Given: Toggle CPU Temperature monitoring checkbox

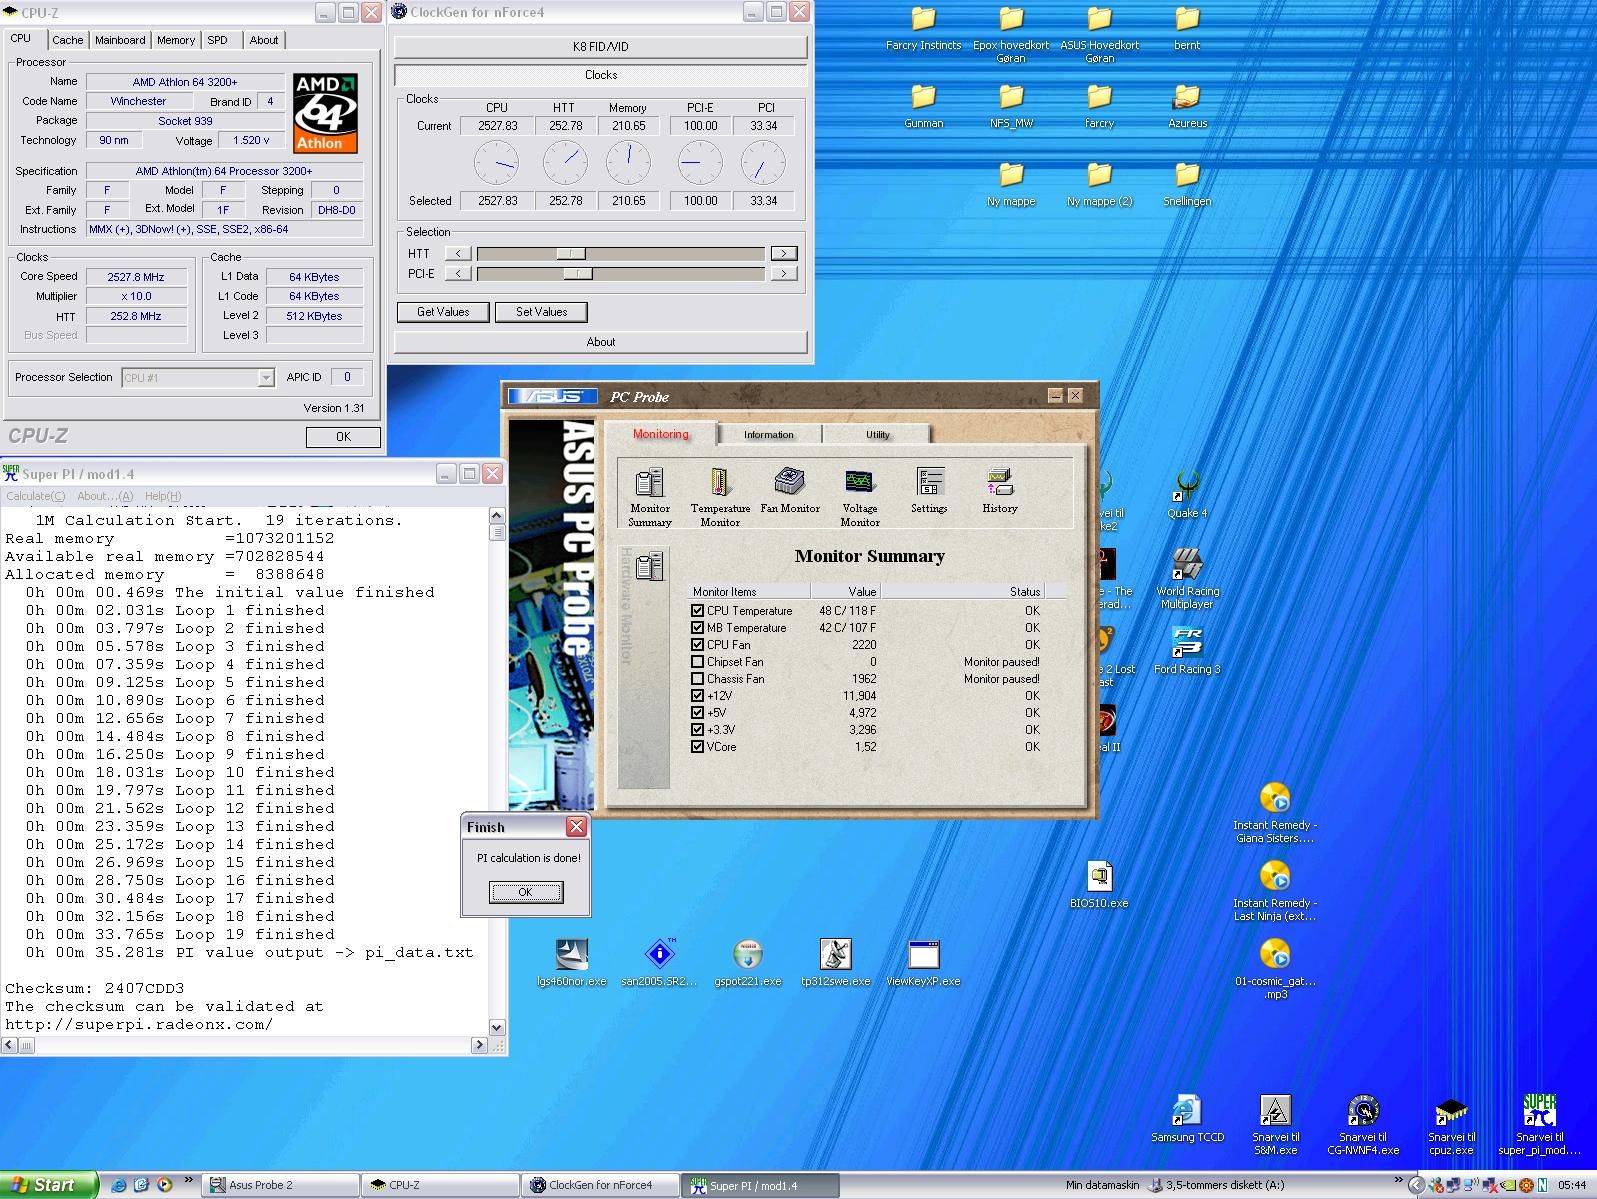Looking at the screenshot, I should point(697,610).
